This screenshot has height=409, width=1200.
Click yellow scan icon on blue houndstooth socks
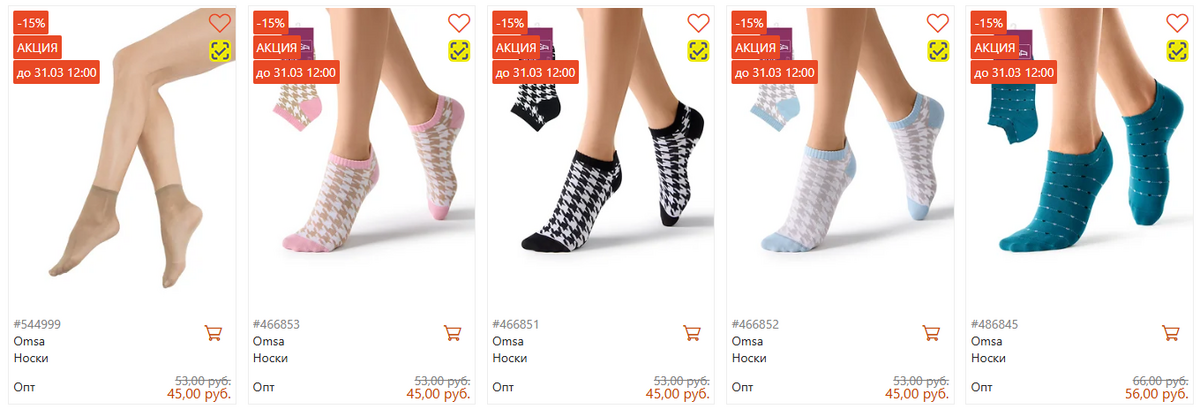(937, 50)
